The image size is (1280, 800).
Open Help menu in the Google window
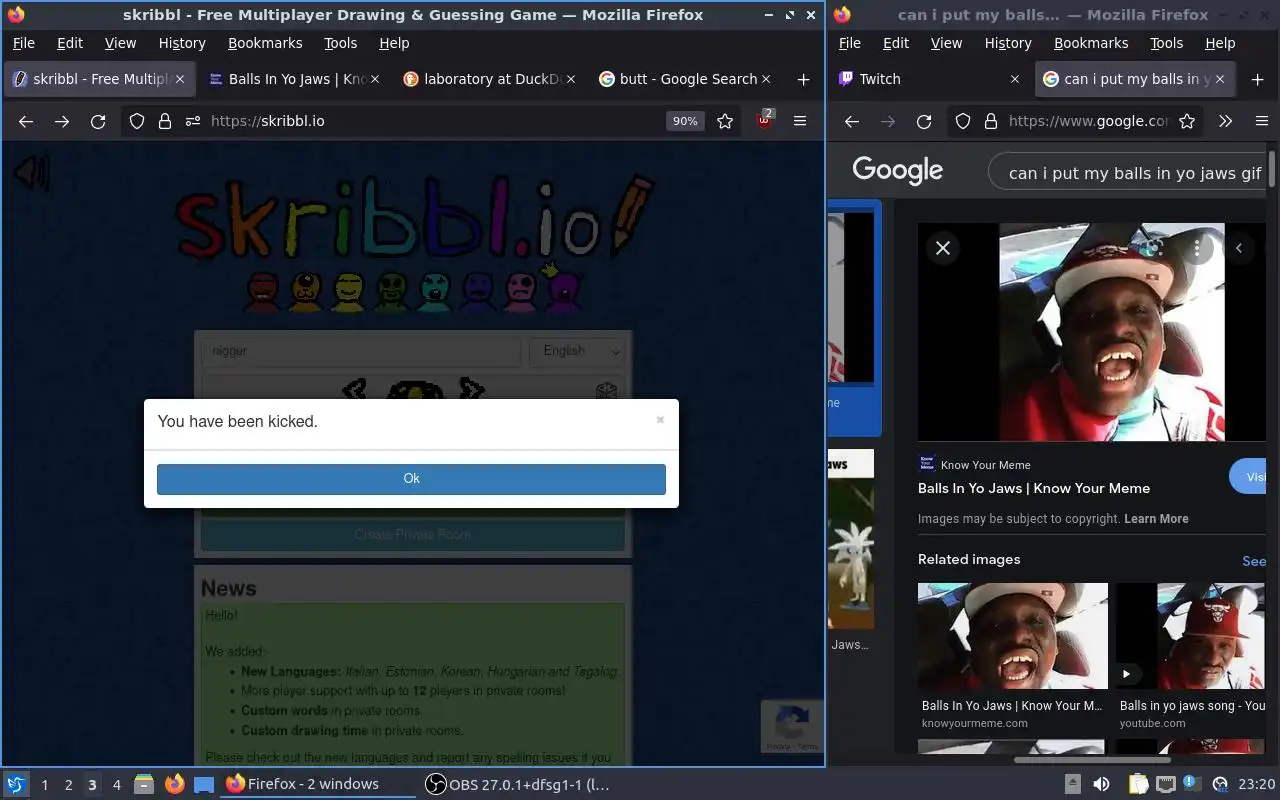tap(1220, 43)
